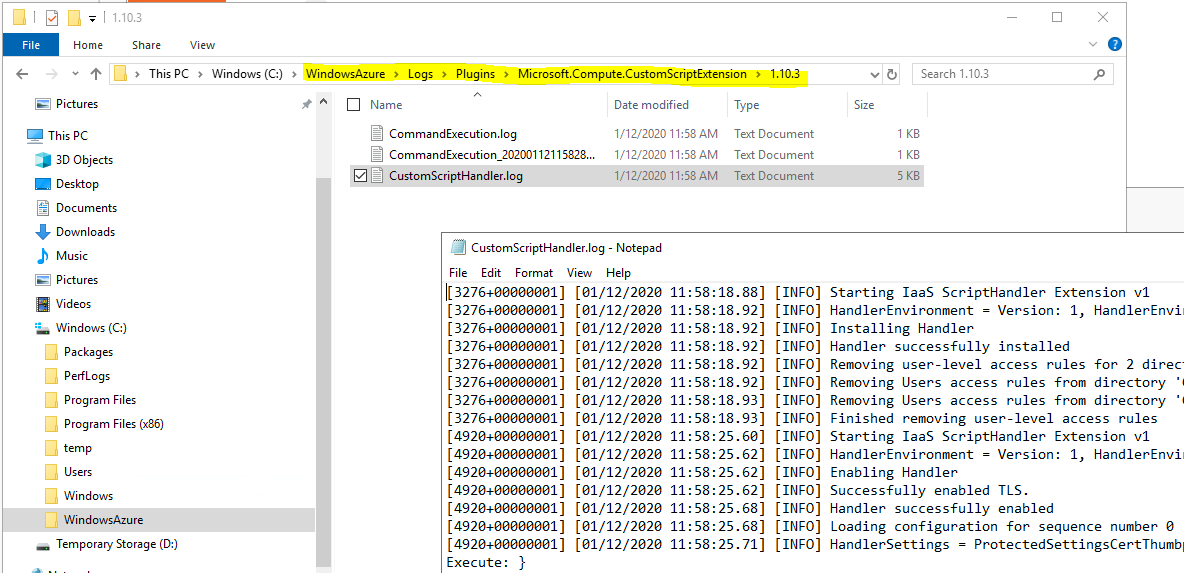
Task: Open the Notepad Help menu
Action: pos(618,273)
